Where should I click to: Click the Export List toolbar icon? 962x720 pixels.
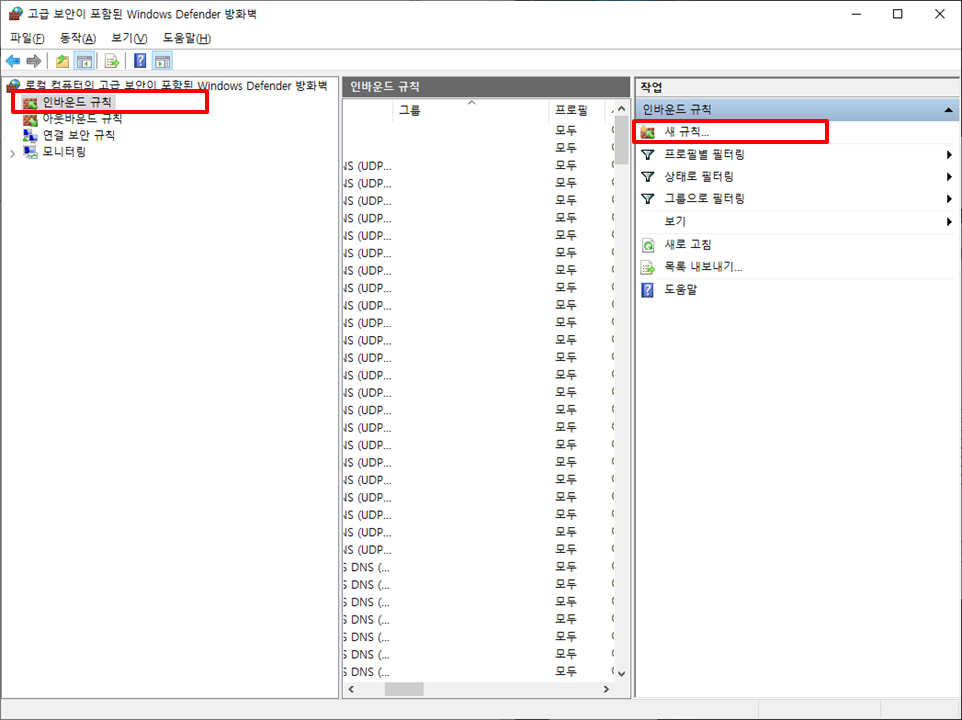[112, 61]
